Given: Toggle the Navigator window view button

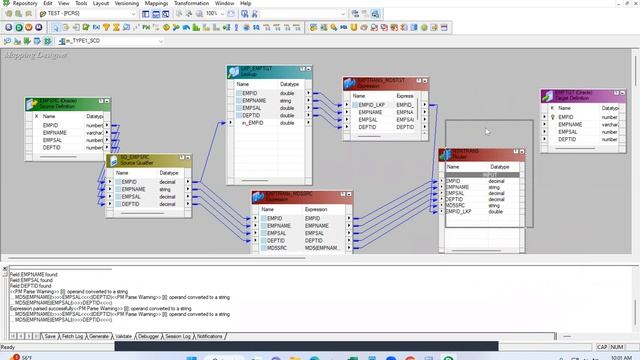Looking at the screenshot, I should [x=146, y=13].
